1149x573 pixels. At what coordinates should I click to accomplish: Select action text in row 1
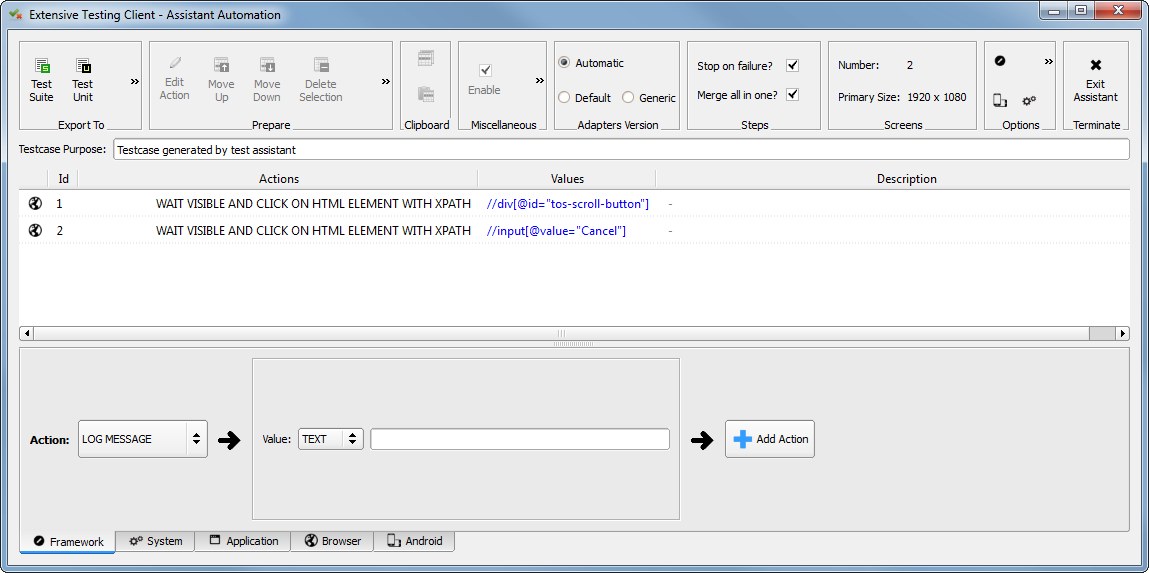tap(313, 204)
